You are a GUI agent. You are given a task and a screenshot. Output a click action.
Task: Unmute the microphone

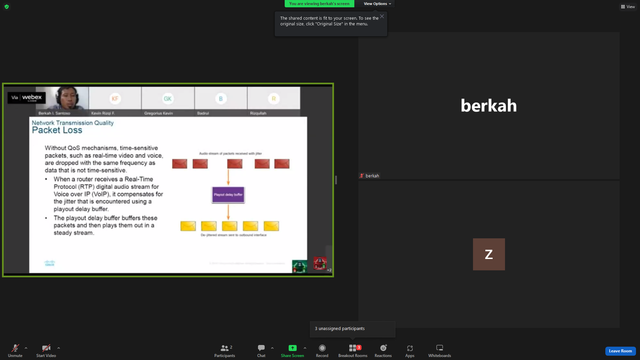point(15,350)
